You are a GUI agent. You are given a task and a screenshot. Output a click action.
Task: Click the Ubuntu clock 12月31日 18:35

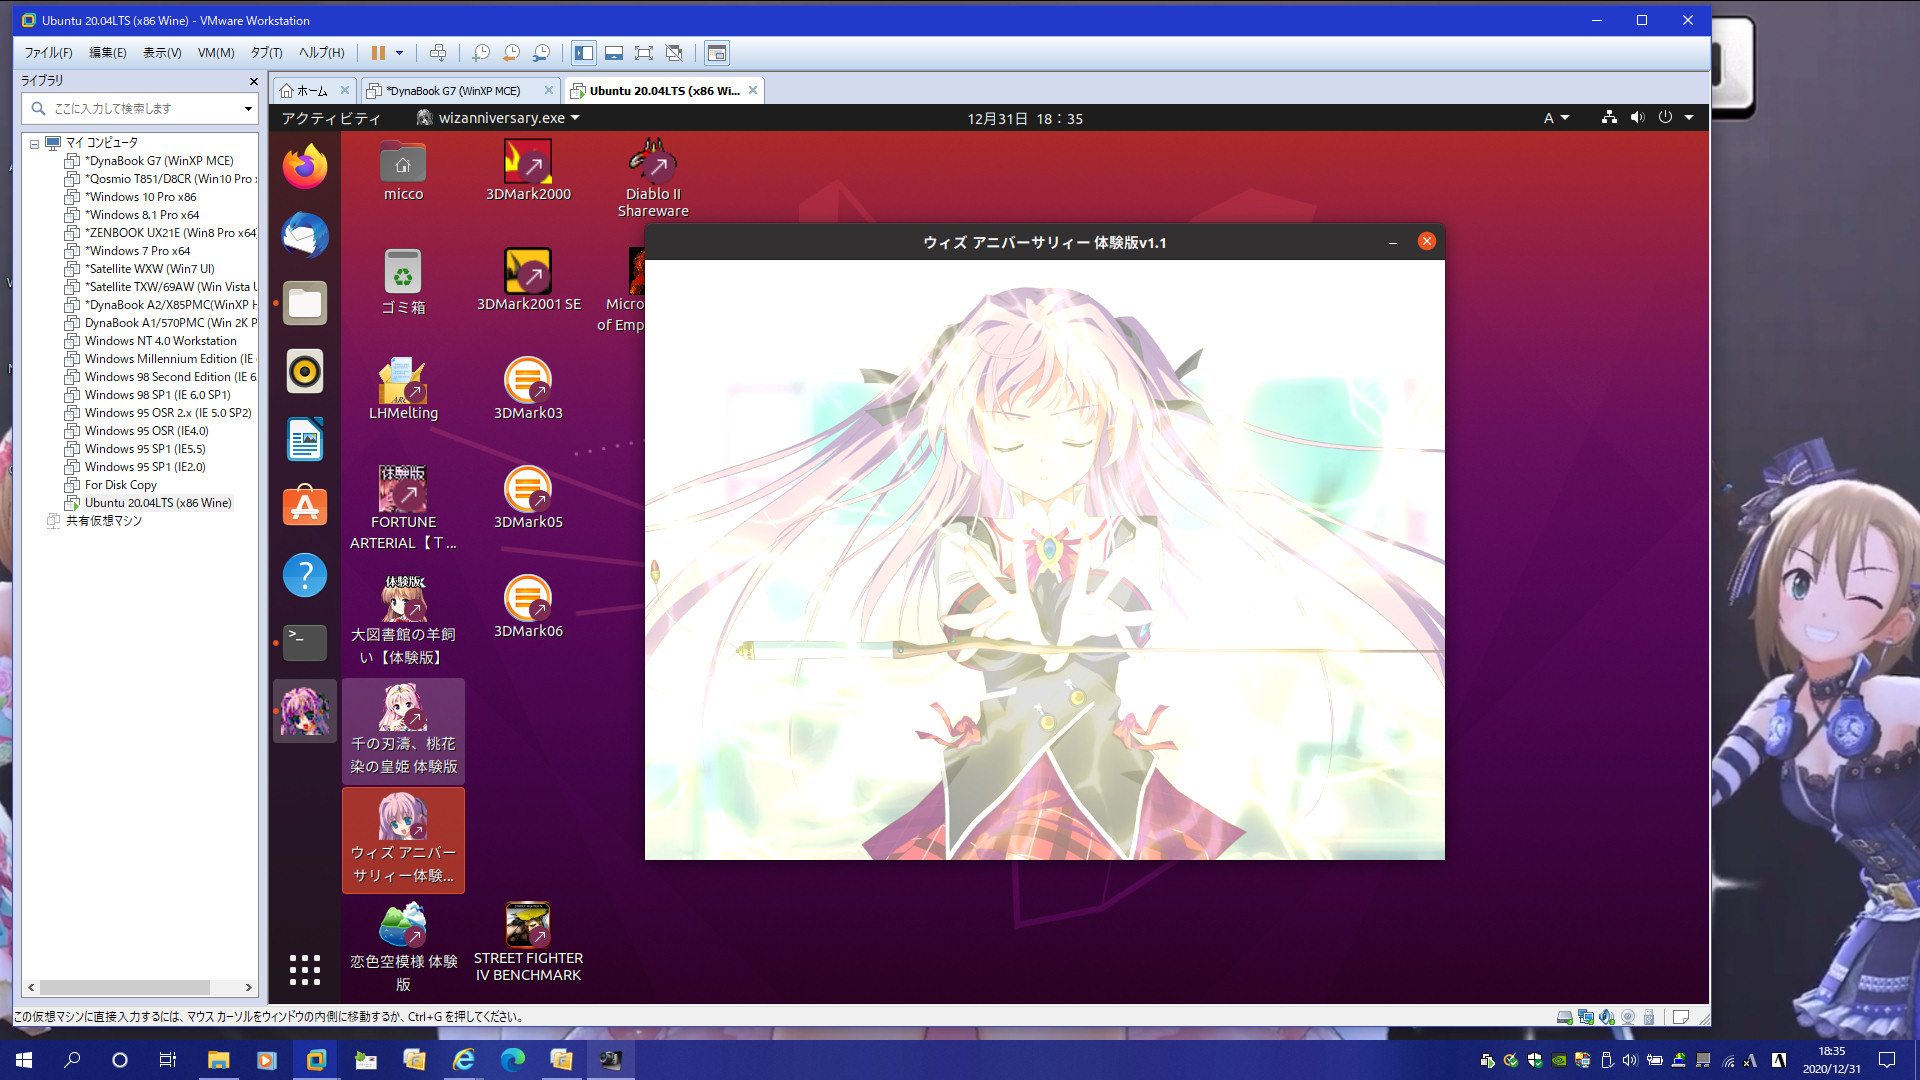(1024, 119)
